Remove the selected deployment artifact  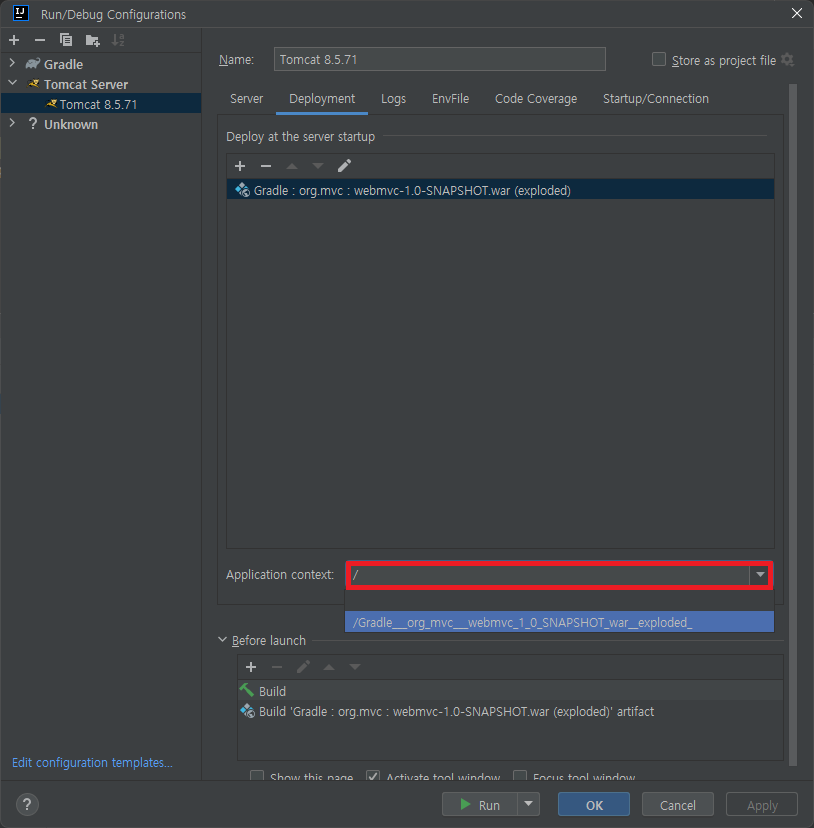coord(266,166)
